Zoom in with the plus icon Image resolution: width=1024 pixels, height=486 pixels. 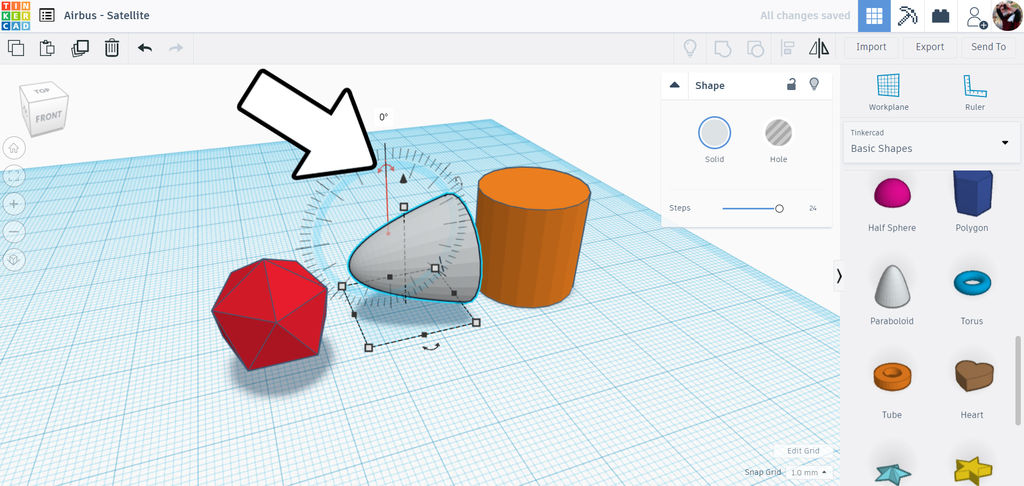[x=14, y=204]
